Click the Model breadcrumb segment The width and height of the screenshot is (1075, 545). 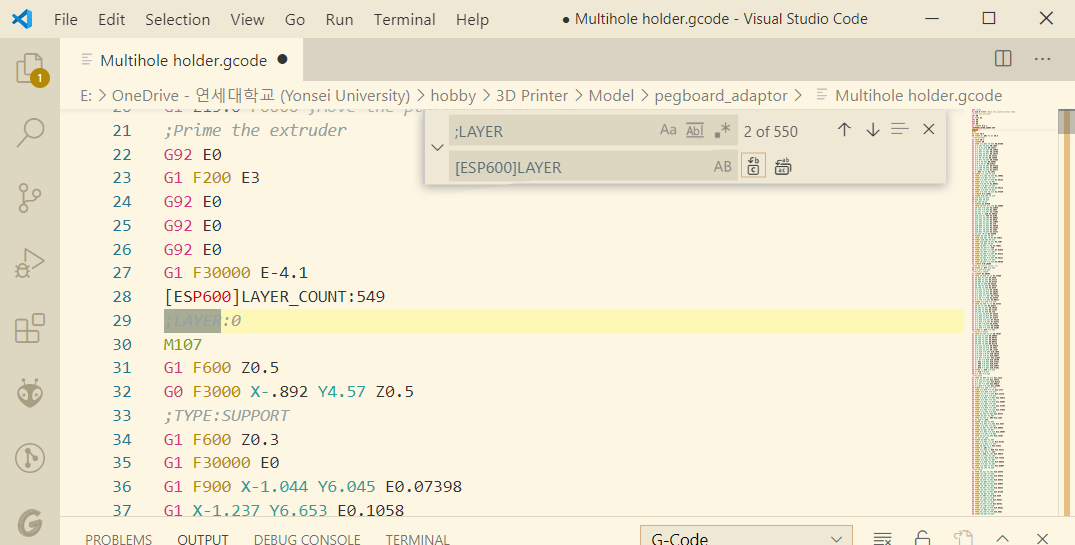click(612, 95)
